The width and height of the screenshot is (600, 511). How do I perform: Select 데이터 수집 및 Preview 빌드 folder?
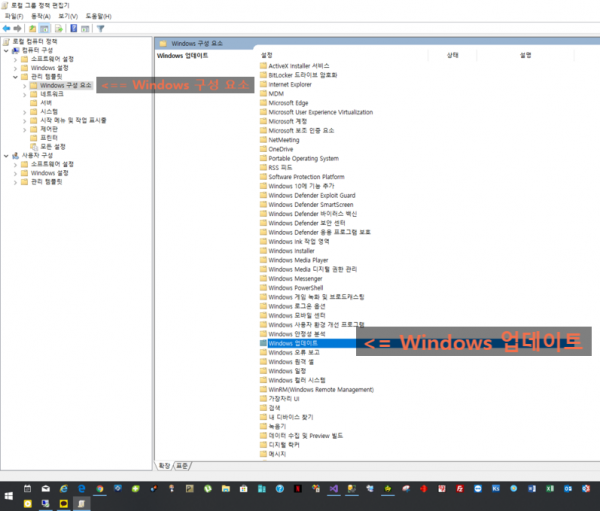[x=305, y=436]
